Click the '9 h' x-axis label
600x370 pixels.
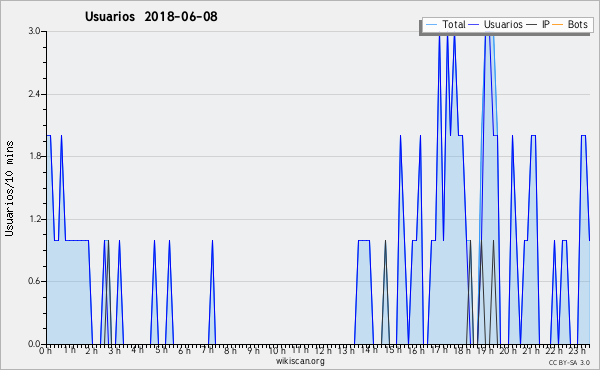click(253, 351)
